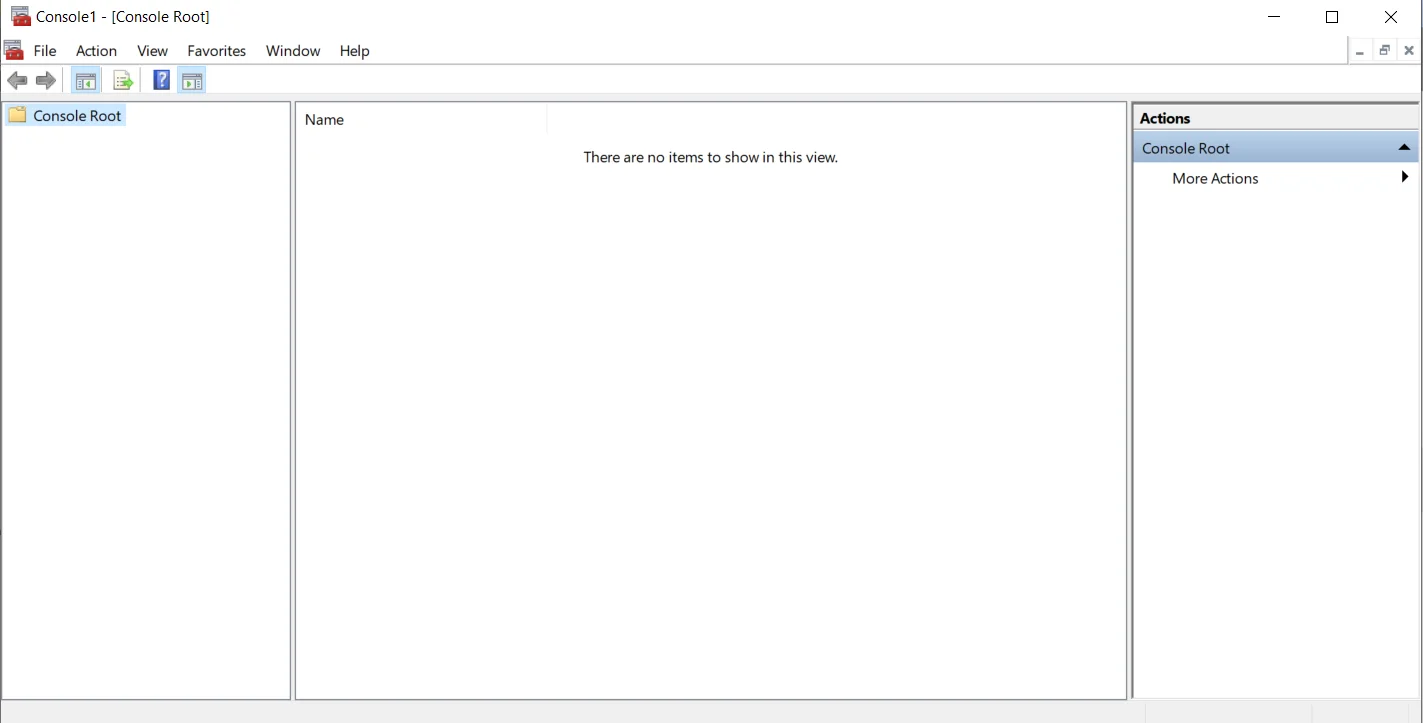The width and height of the screenshot is (1423, 723).
Task: Click the Name column header
Action: click(324, 120)
